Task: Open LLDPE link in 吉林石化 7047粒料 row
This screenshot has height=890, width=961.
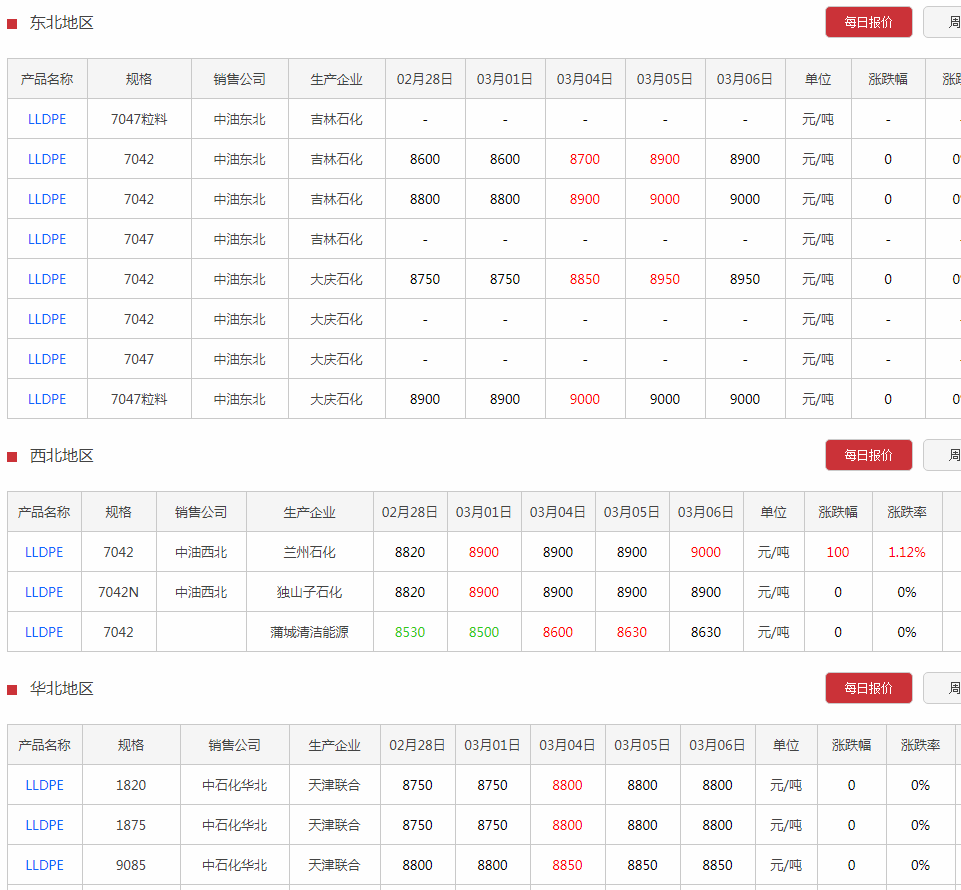Action: 47,120
